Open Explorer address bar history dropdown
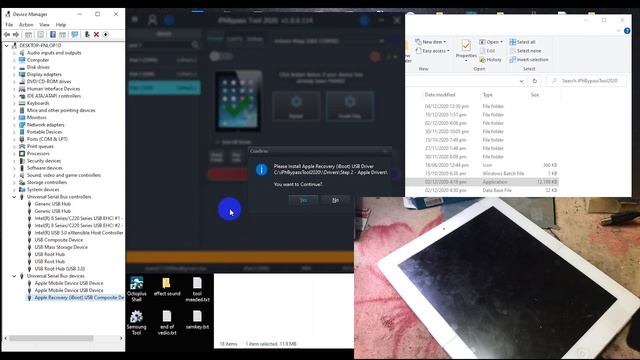This screenshot has height=360, width=640. tap(521, 81)
